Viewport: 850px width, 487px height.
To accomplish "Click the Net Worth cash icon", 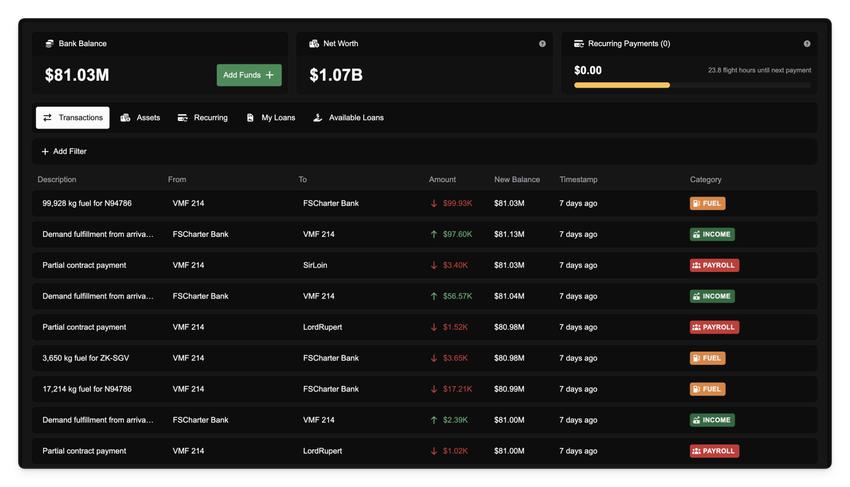I will [x=314, y=44].
